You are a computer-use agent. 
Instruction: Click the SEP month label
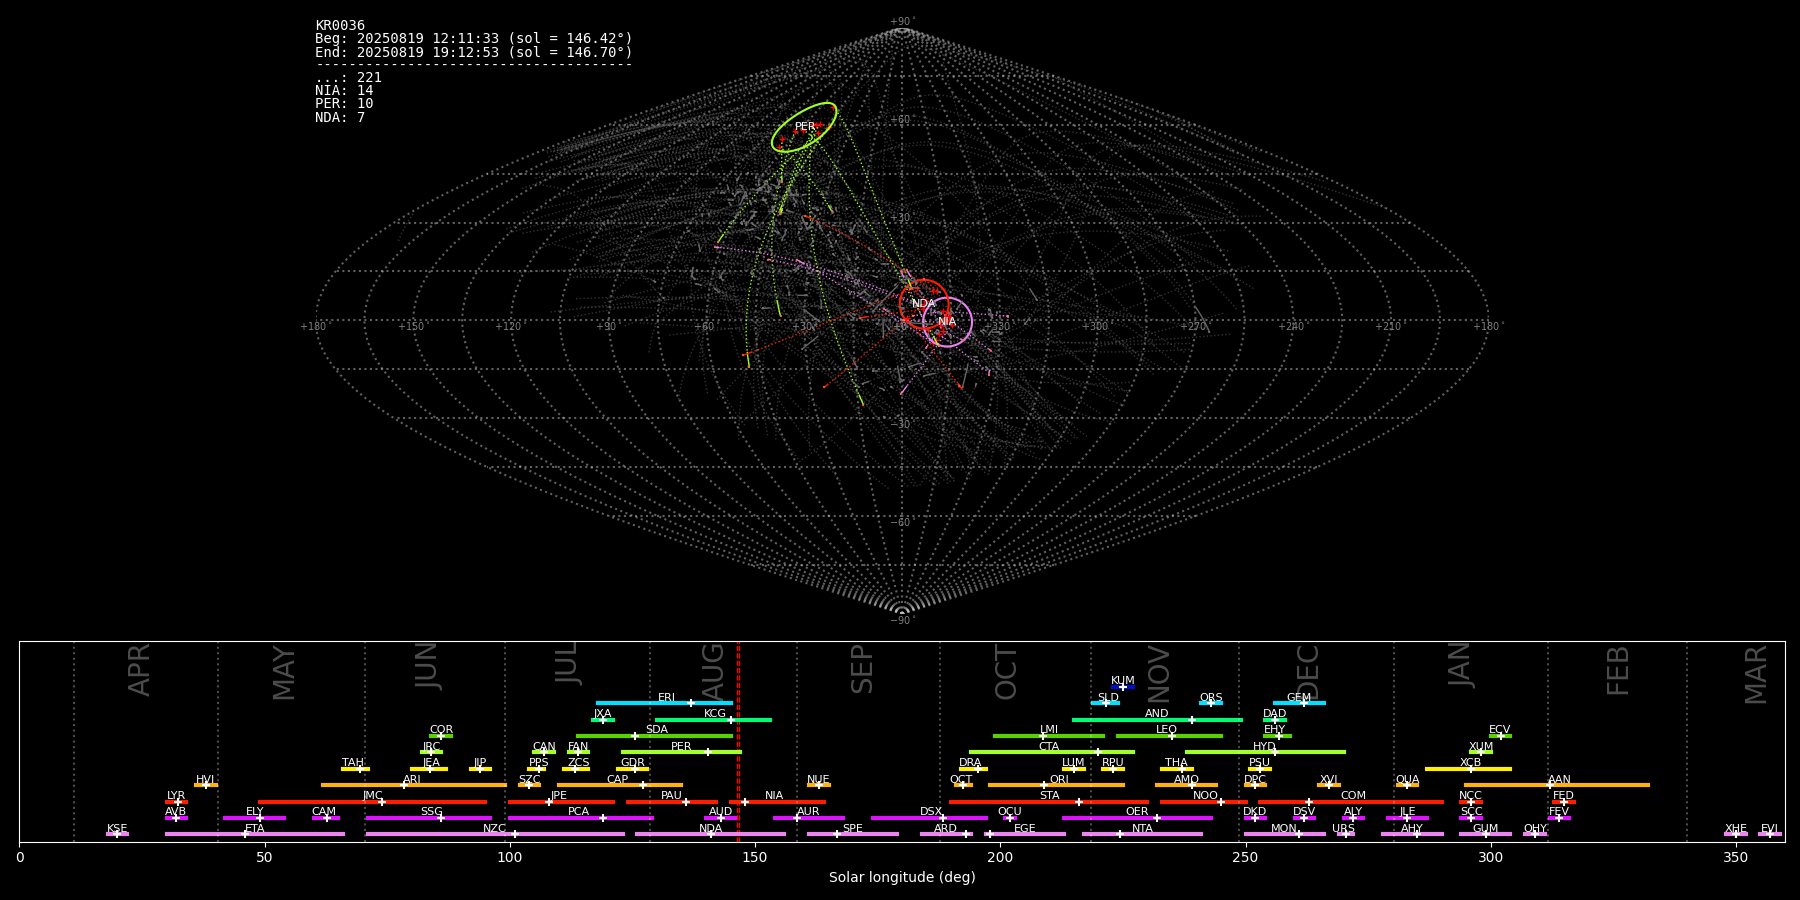(862, 669)
